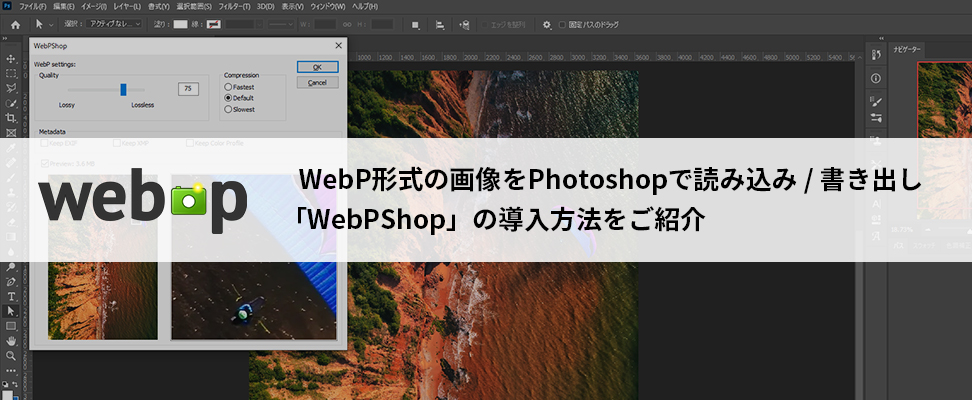Open the Info panel icon
The width and height of the screenshot is (972, 400).
pos(877,79)
